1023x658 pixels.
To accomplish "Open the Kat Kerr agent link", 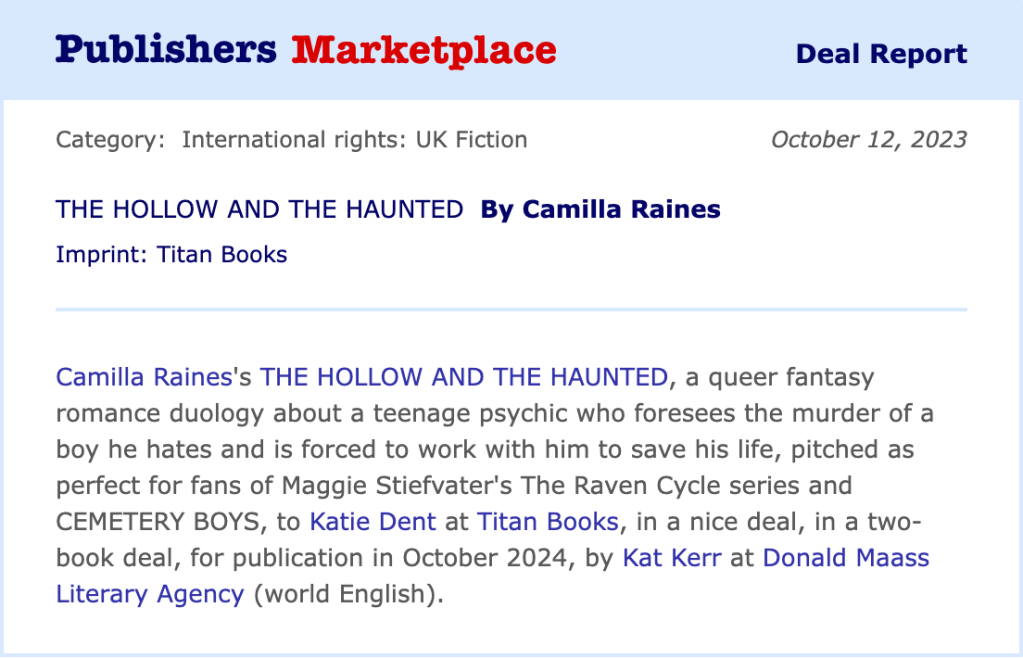I will coord(669,557).
